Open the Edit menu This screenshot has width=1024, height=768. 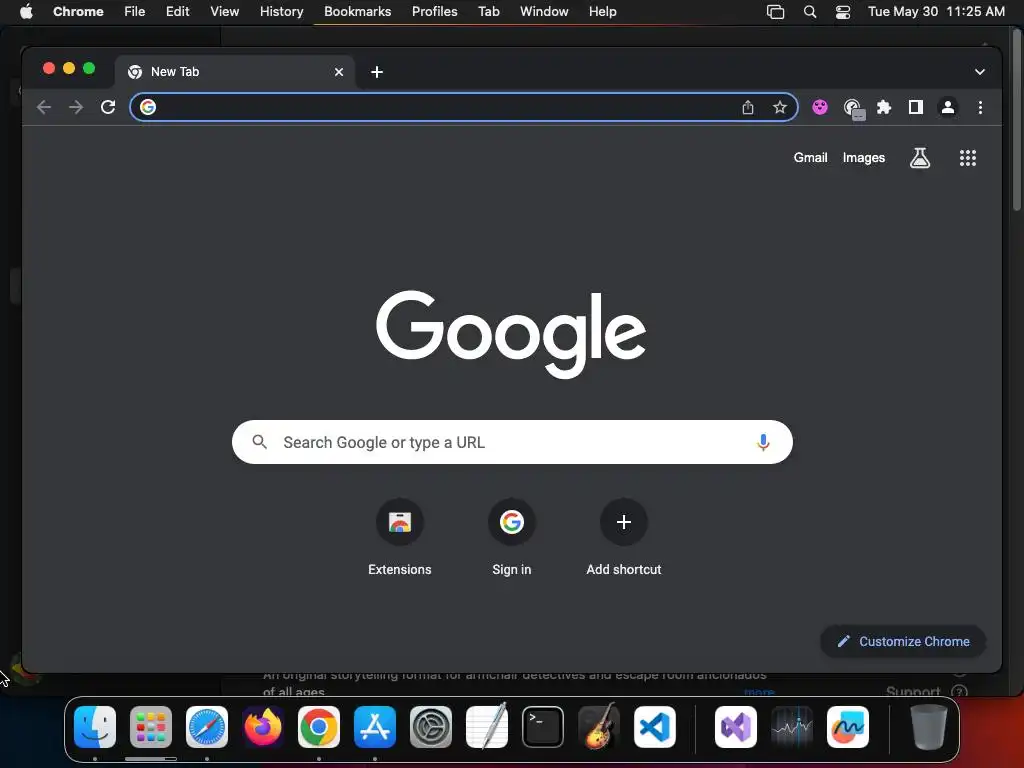[178, 12]
